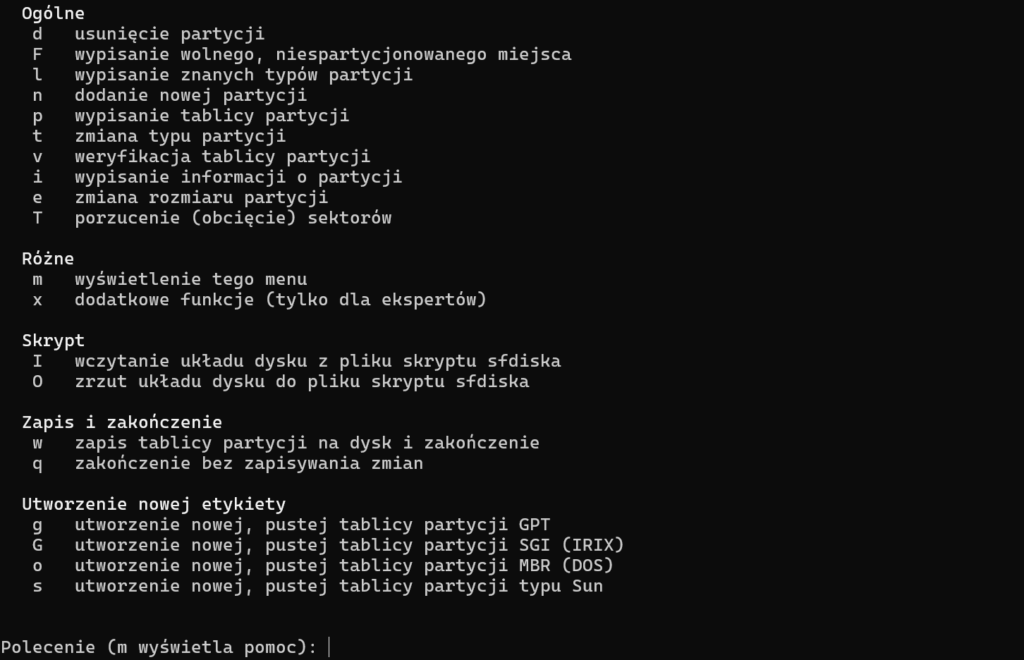The image size is (1024, 660).
Task: Click the 'dodatkowe funkcje (tylko dla ekspertów)' entry
Action: [x=280, y=299]
